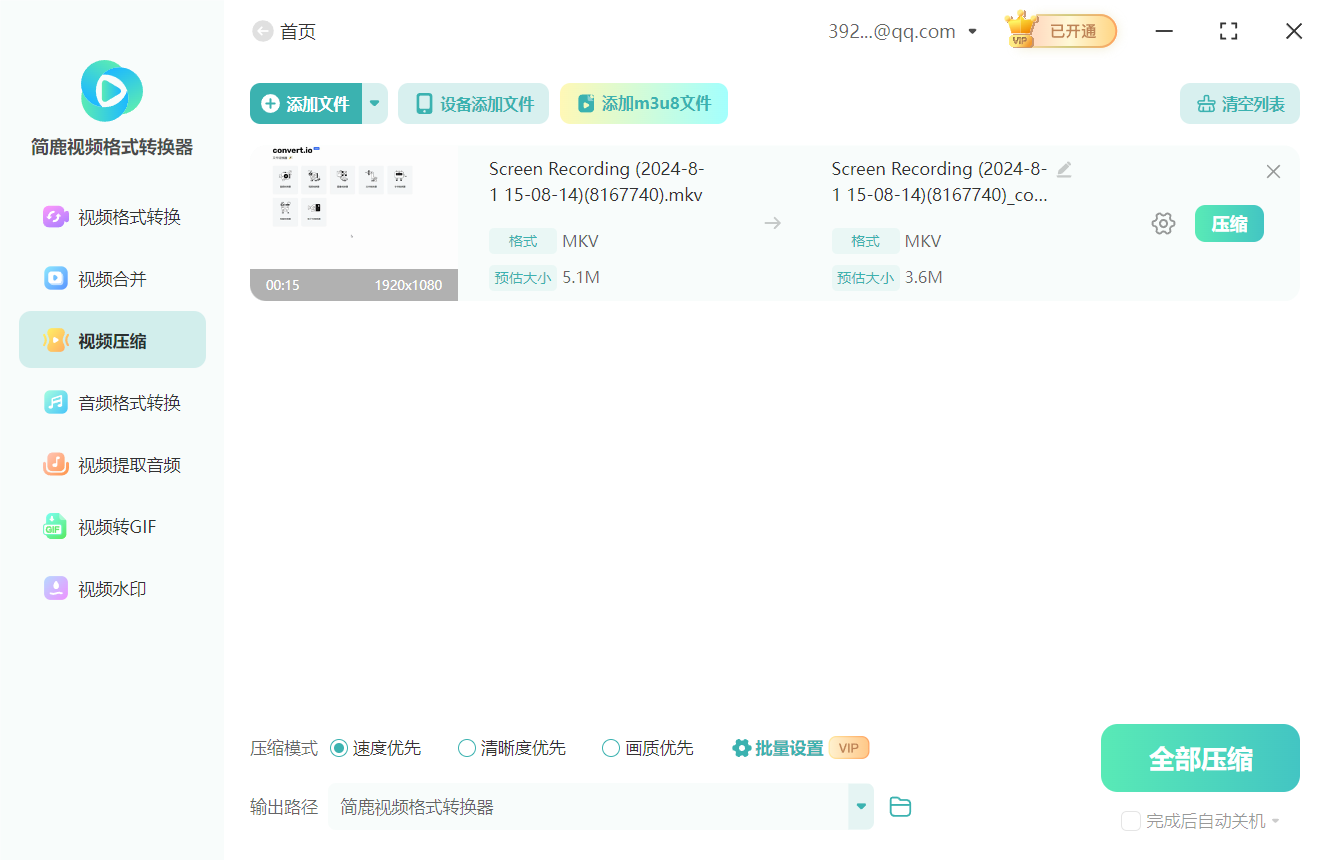Expand the 添加文件 dropdown arrow
The height and width of the screenshot is (860, 1326).
[374, 103]
